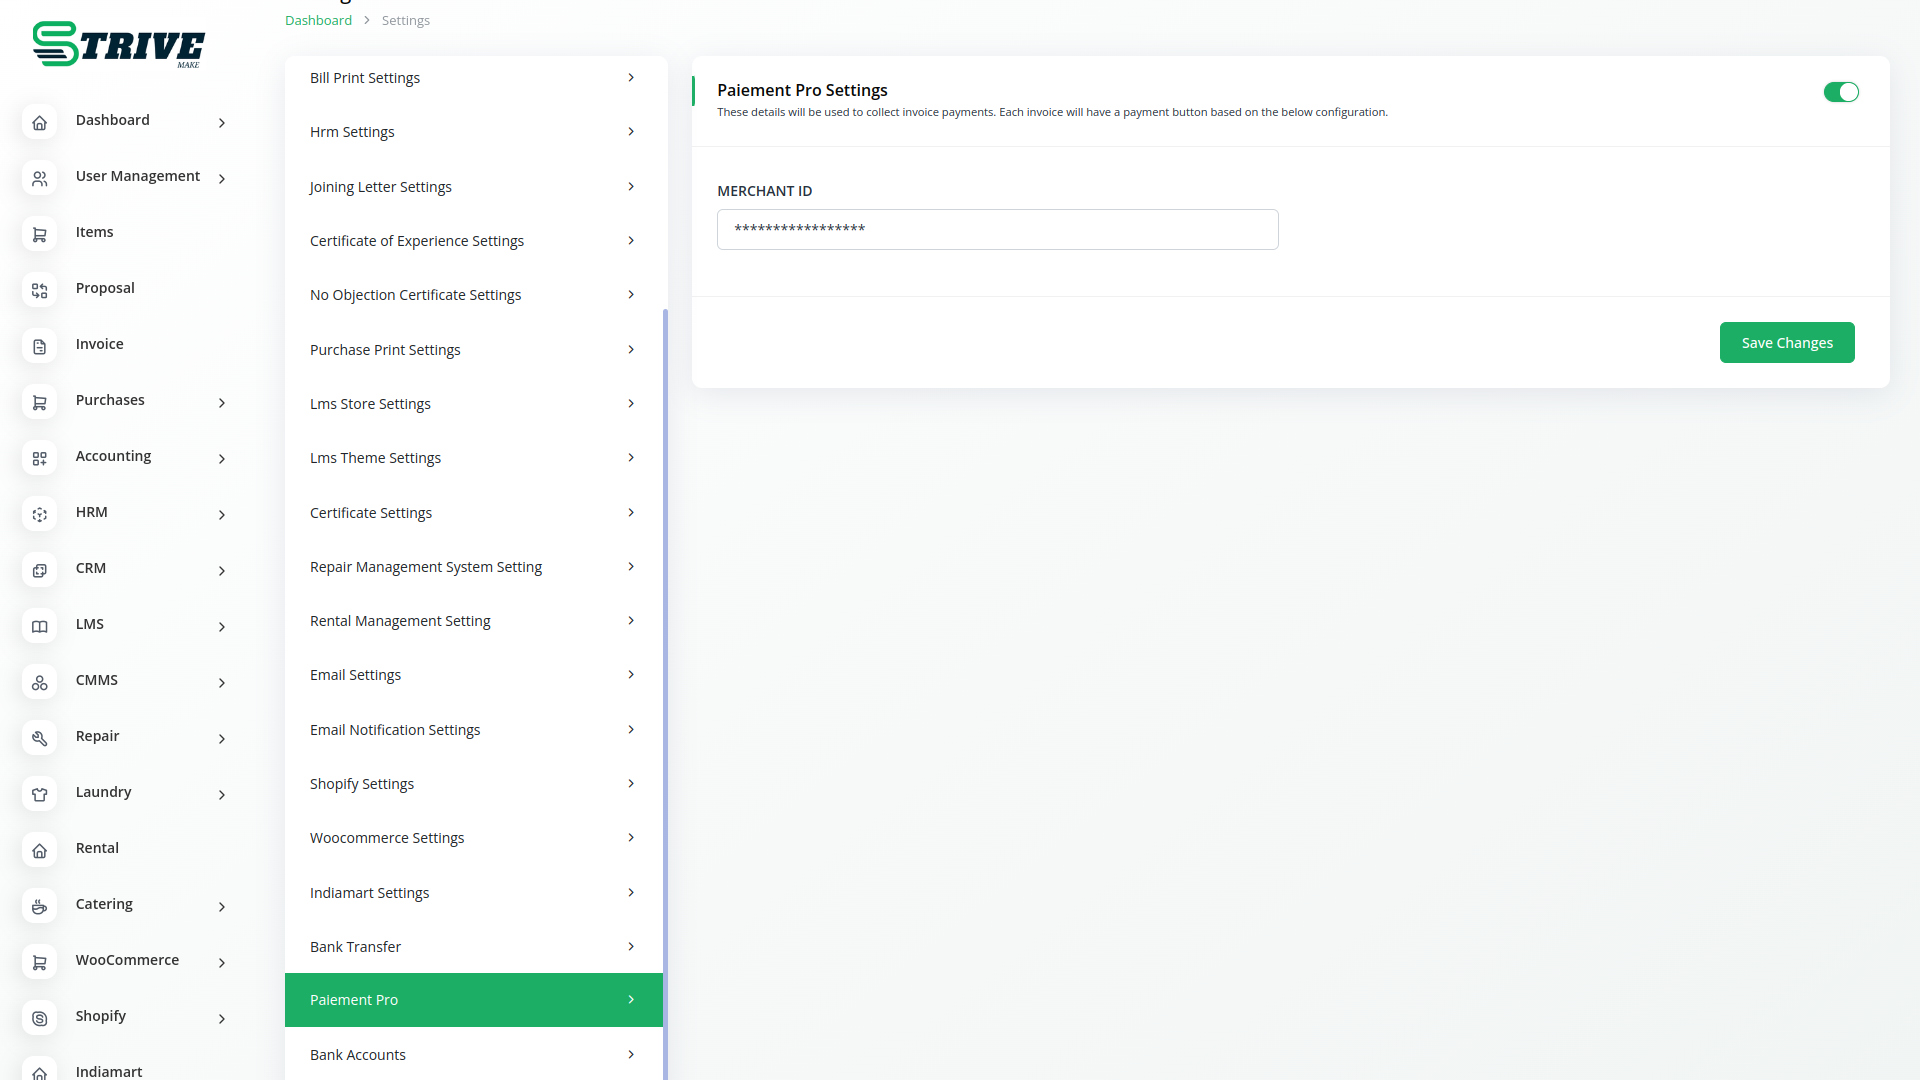
Task: Click the Laundry shirt icon
Action: tap(39, 795)
